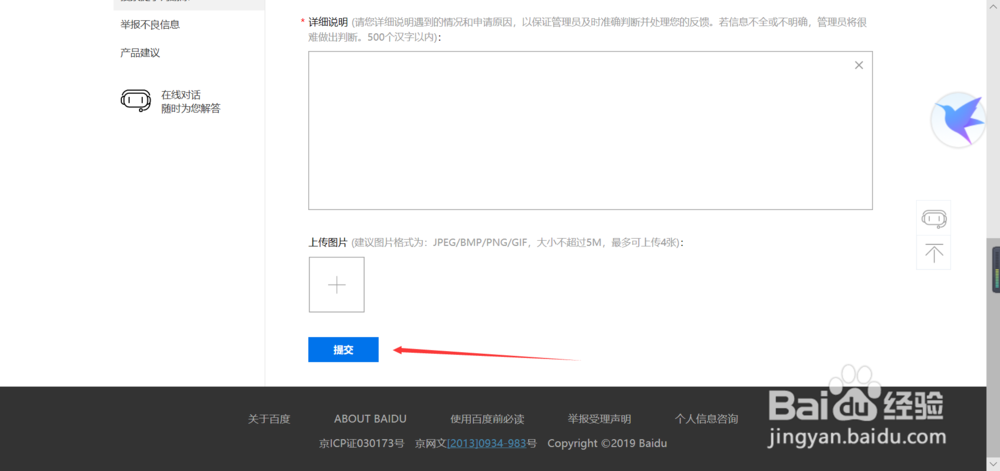Viewport: 1000px width, 471px height.
Task: Open the [2013]0934-983 license link
Action: pos(487,443)
